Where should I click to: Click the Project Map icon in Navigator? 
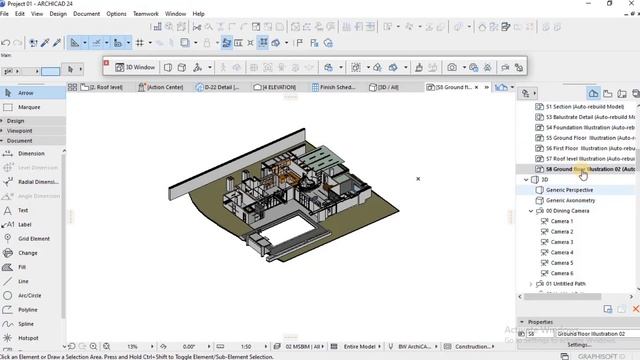coord(593,93)
